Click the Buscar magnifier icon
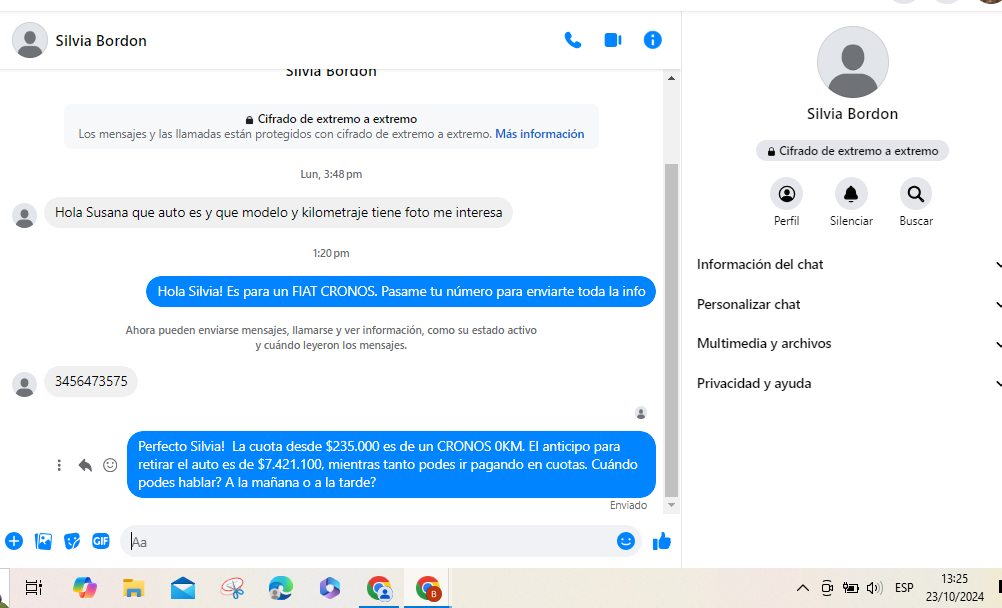 (915, 194)
